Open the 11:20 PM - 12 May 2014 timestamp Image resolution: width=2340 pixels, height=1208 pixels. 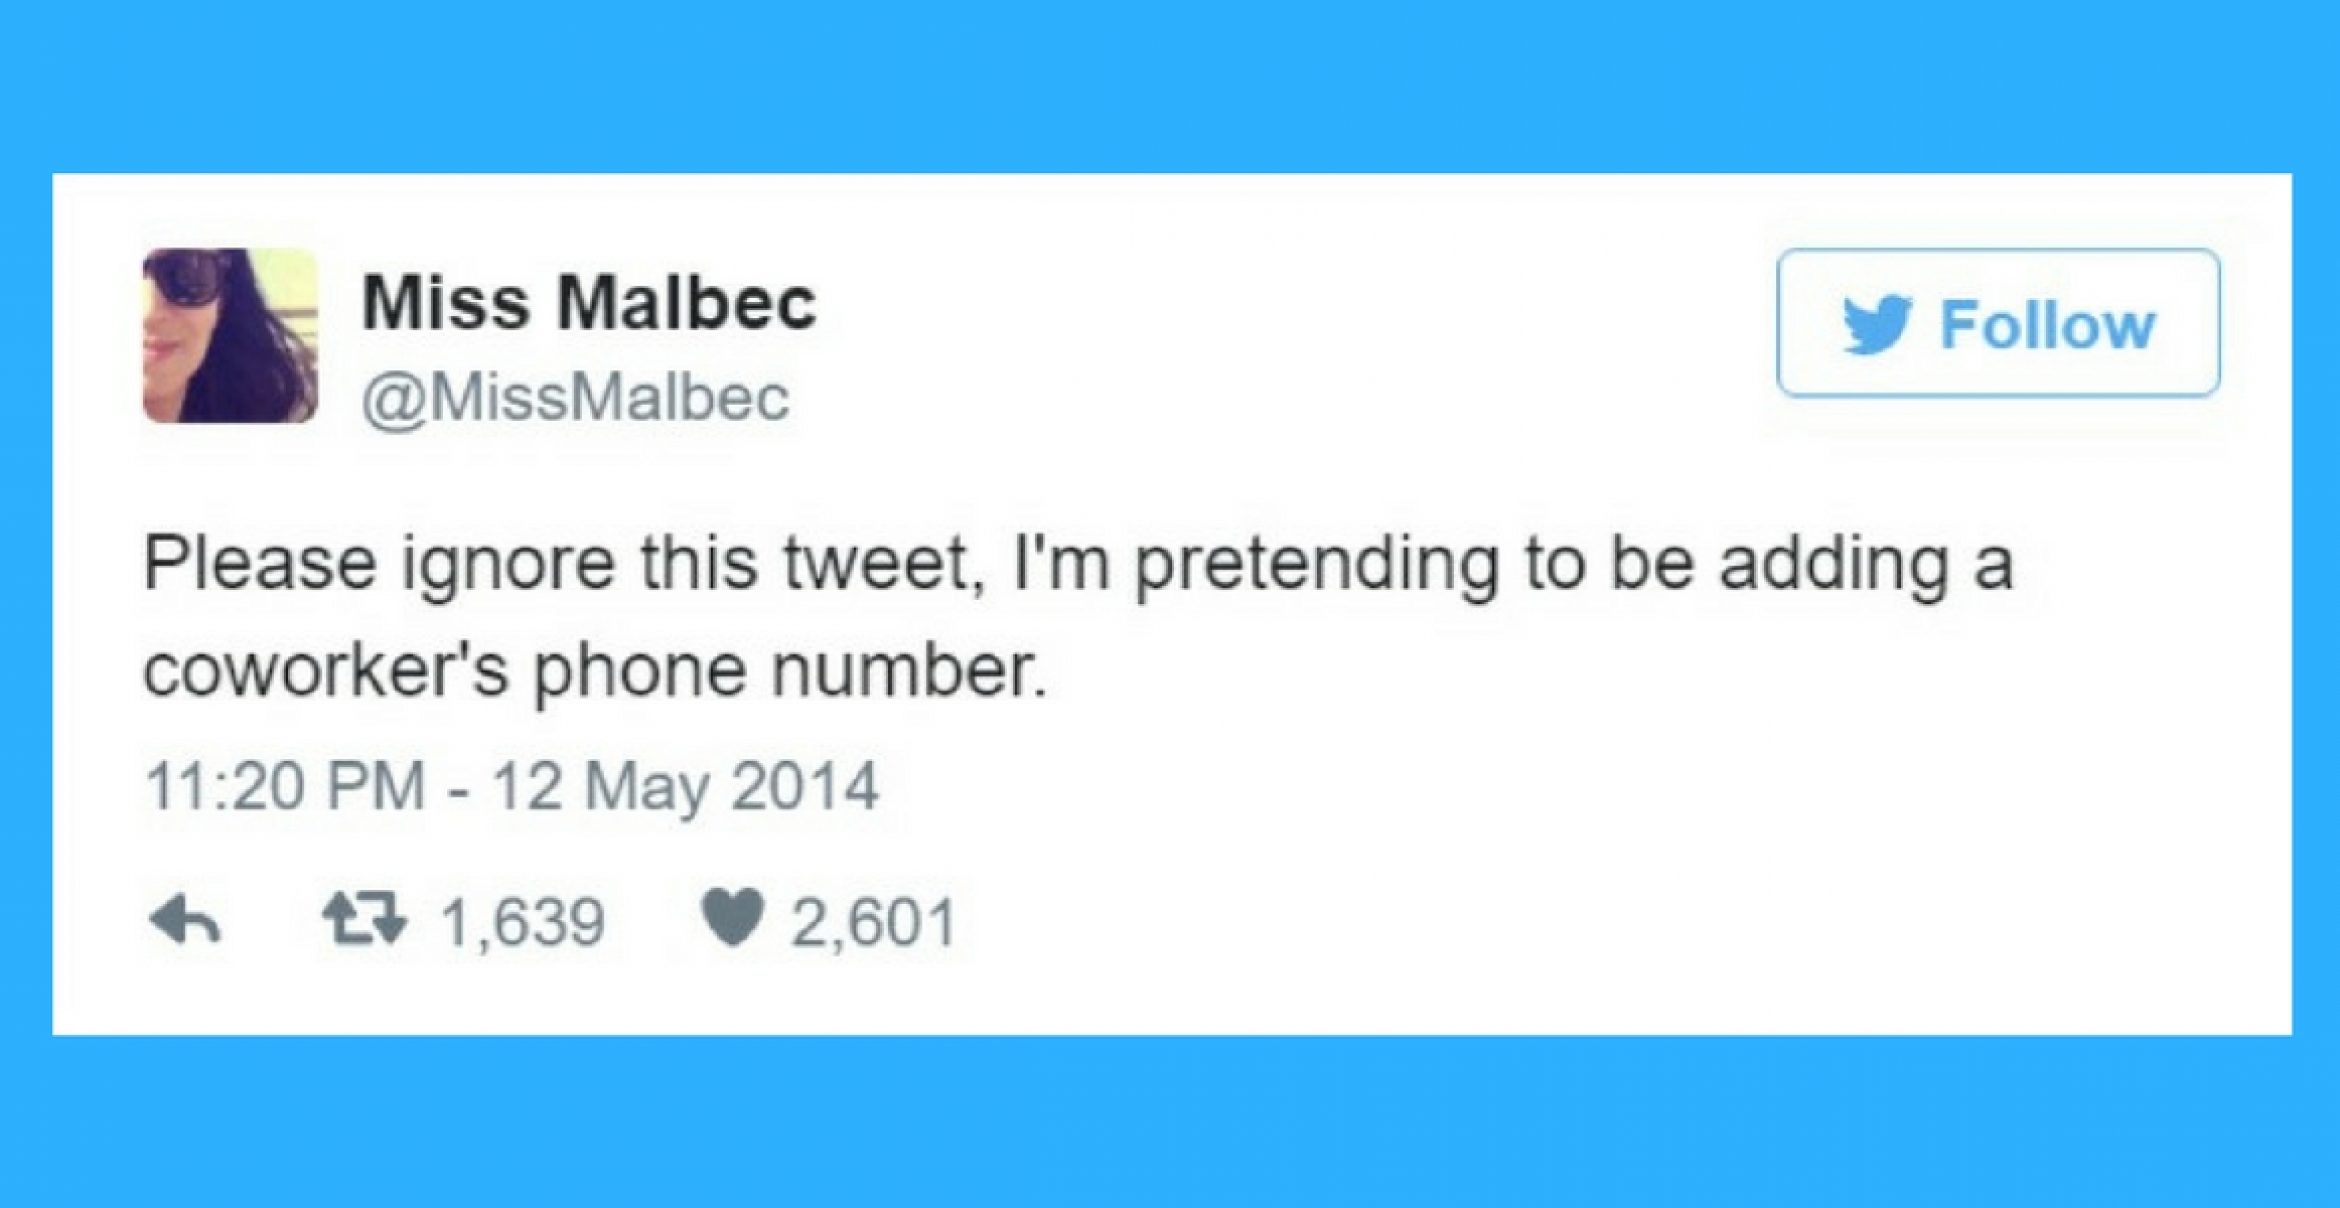[512, 787]
